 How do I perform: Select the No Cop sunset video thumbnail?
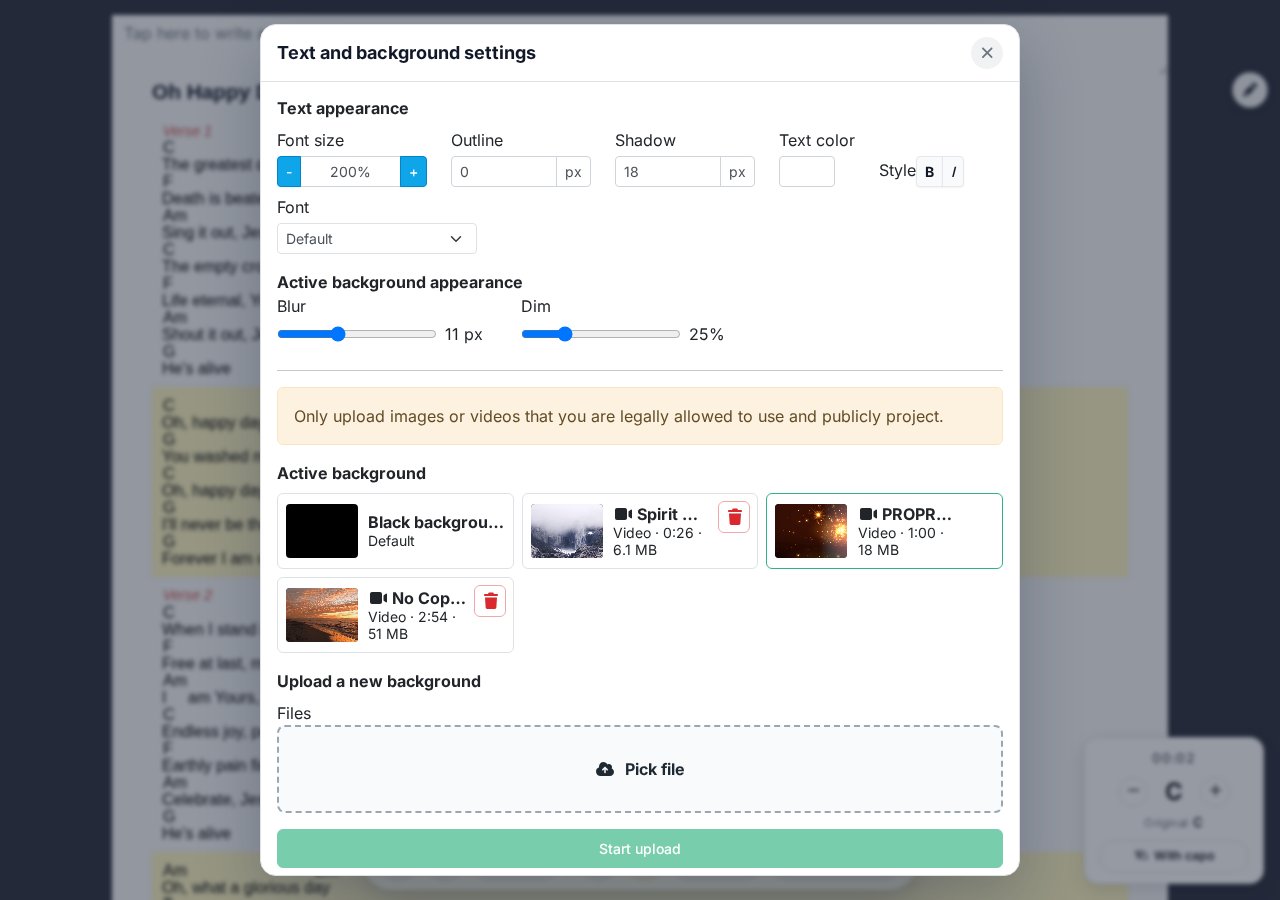coord(322,615)
